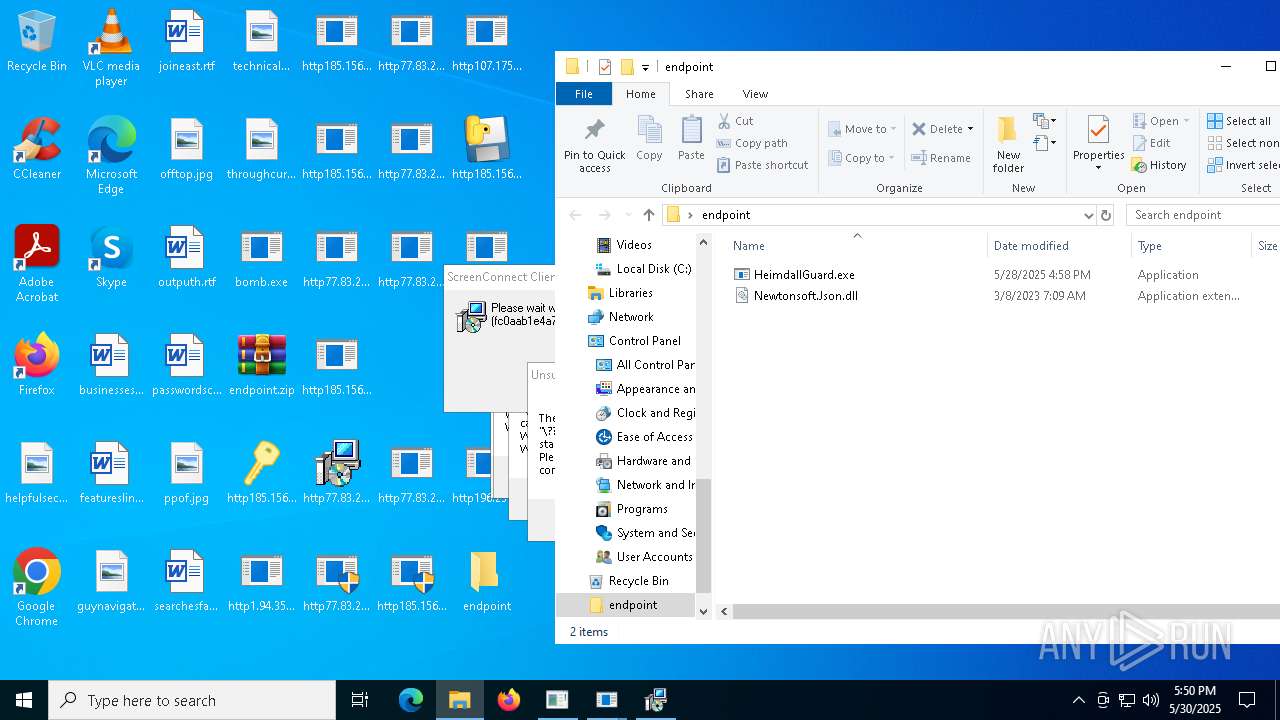Click the Up directory arrow
Image resolution: width=1280 pixels, height=720 pixels.
point(649,215)
